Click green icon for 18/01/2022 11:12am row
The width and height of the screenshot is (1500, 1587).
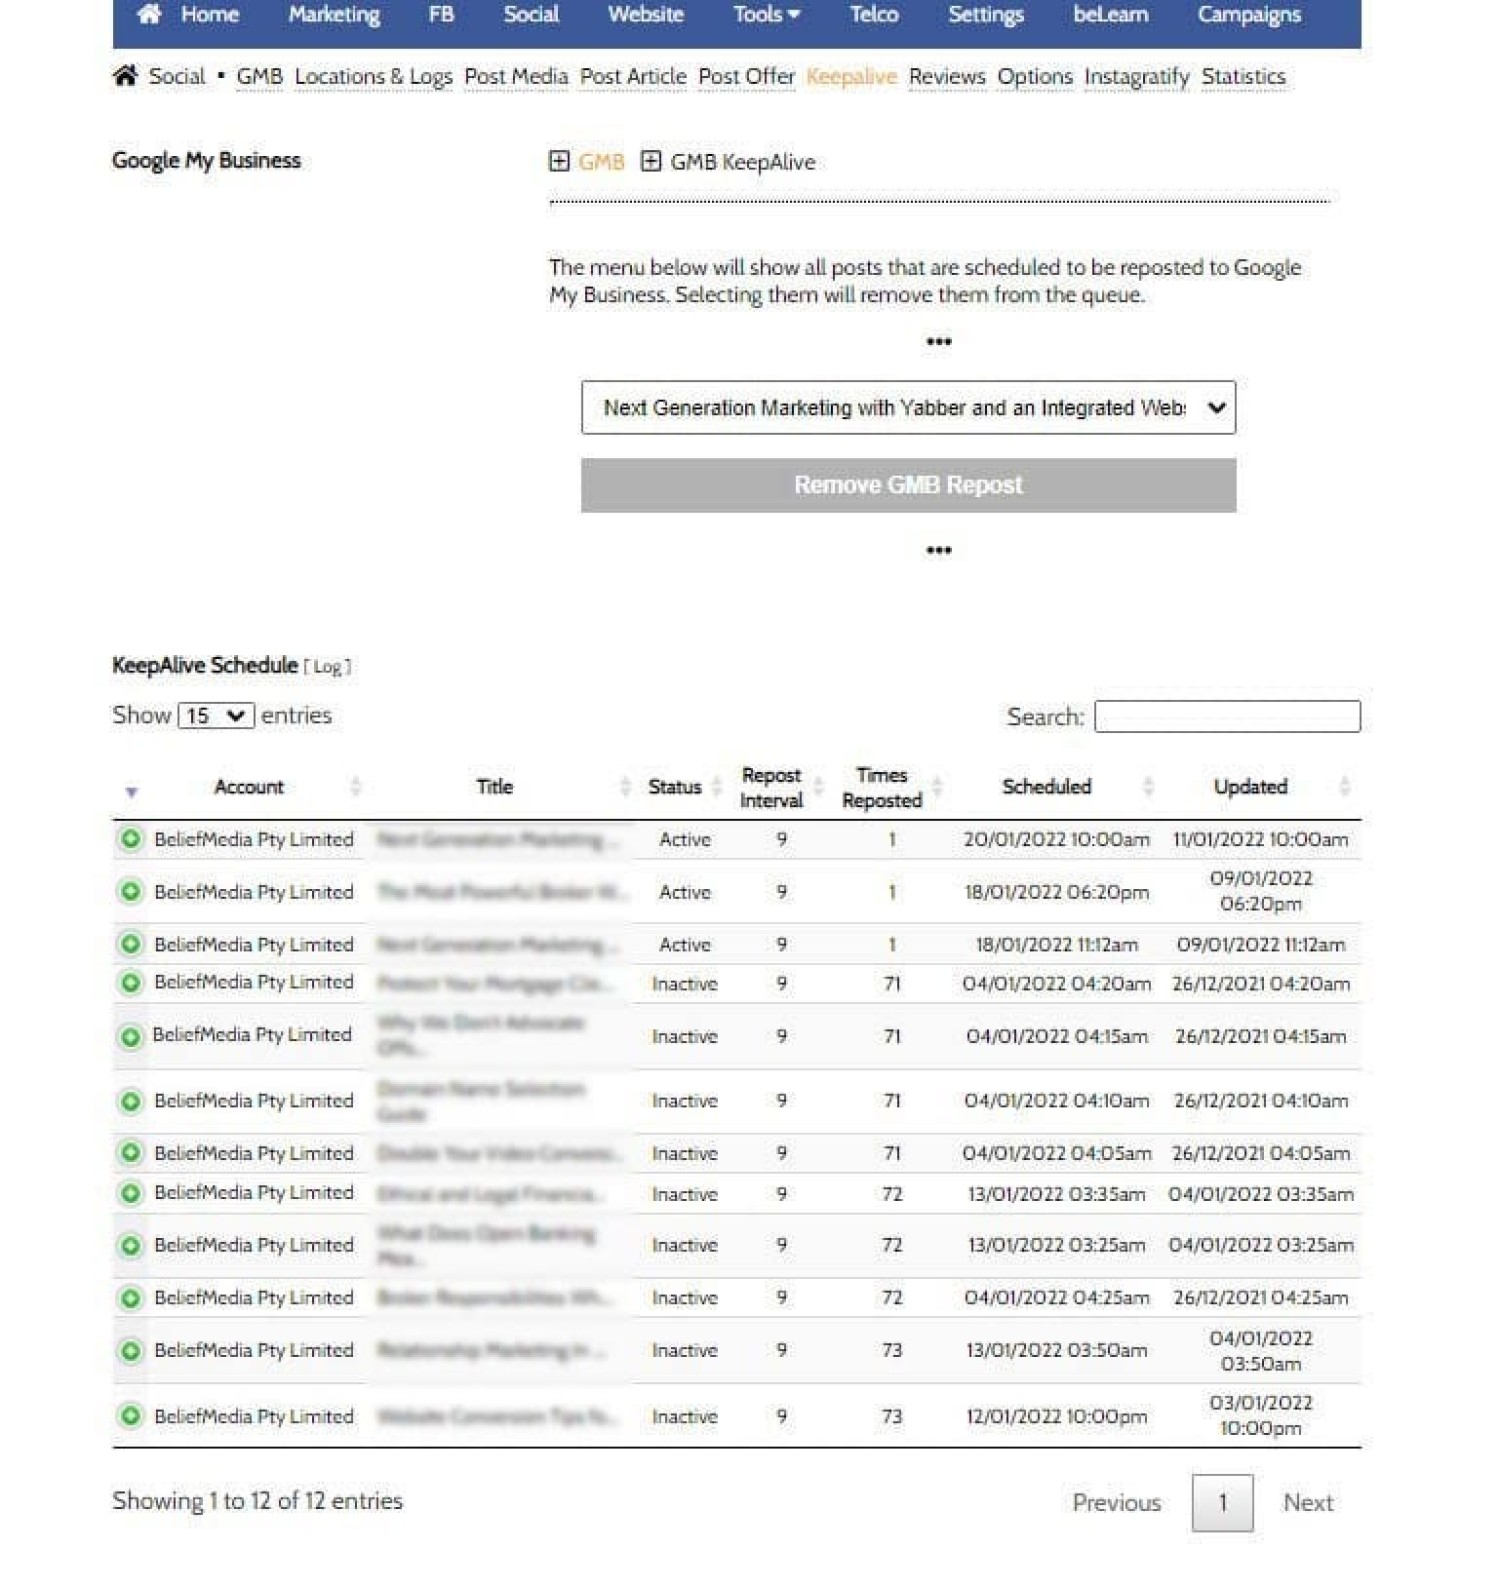130,944
